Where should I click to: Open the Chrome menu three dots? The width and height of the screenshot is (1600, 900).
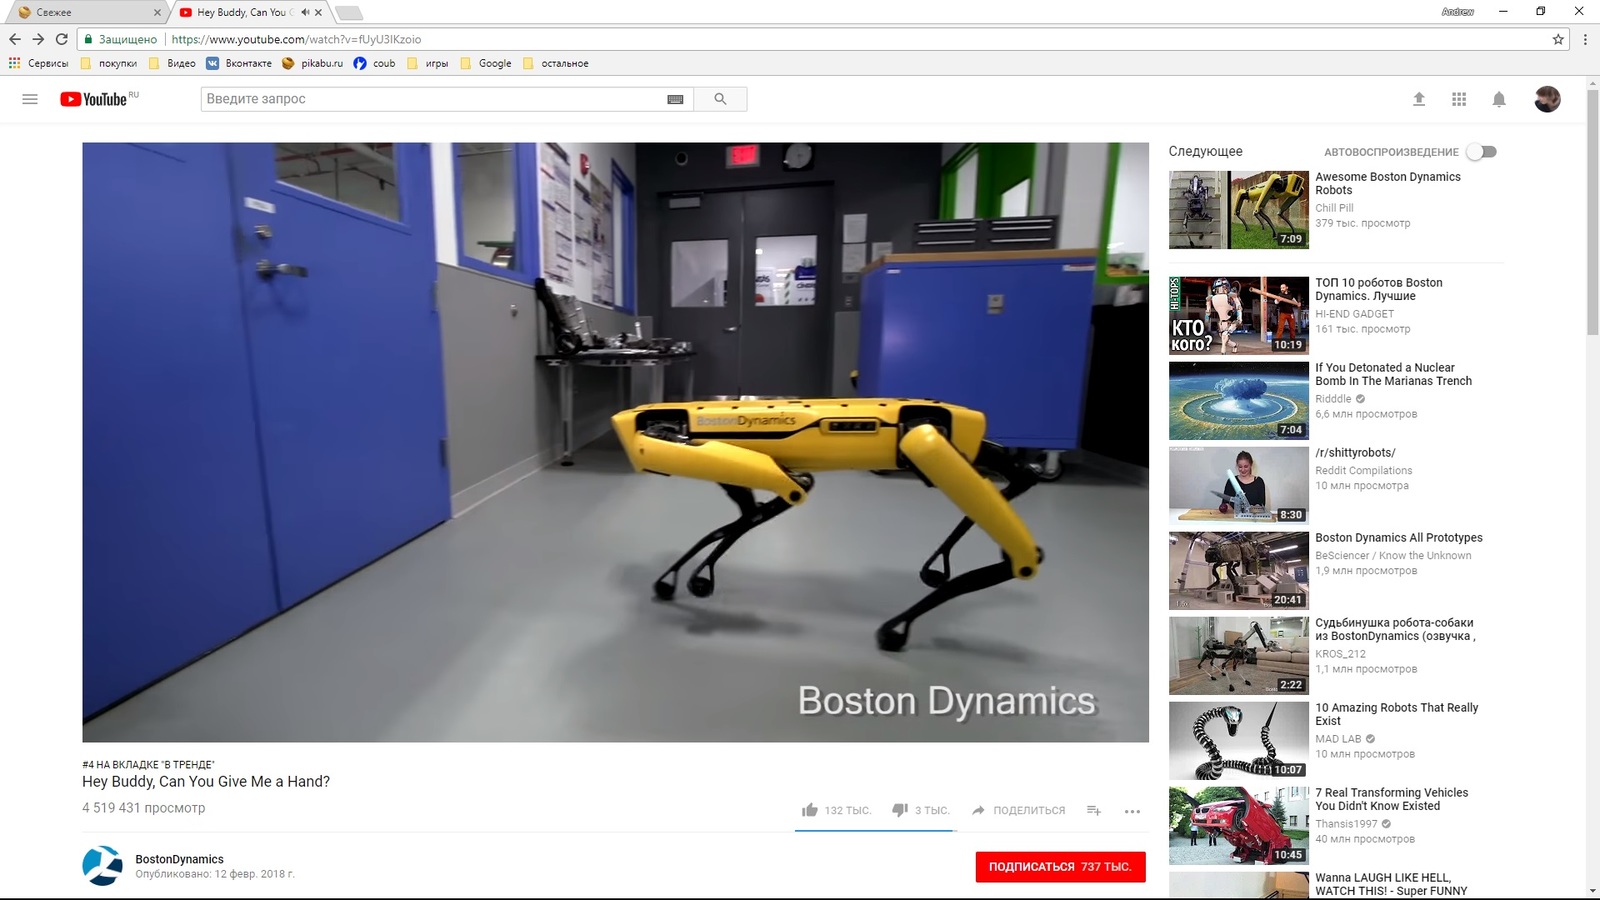pyautogui.click(x=1584, y=39)
